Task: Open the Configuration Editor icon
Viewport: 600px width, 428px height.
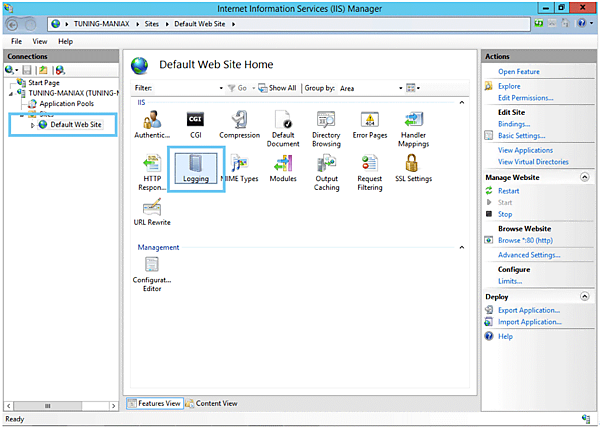Action: 153,268
